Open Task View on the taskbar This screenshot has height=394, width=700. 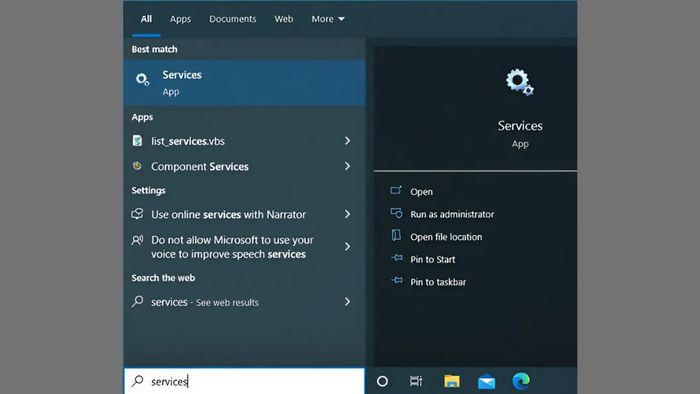(x=416, y=381)
